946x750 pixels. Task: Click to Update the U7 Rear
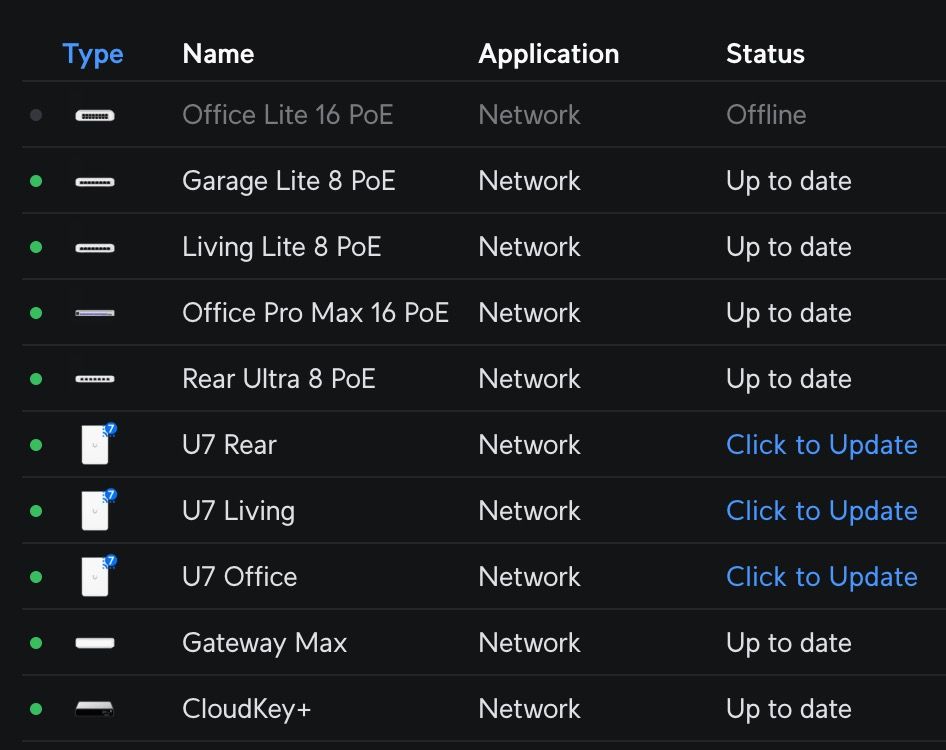pos(821,445)
